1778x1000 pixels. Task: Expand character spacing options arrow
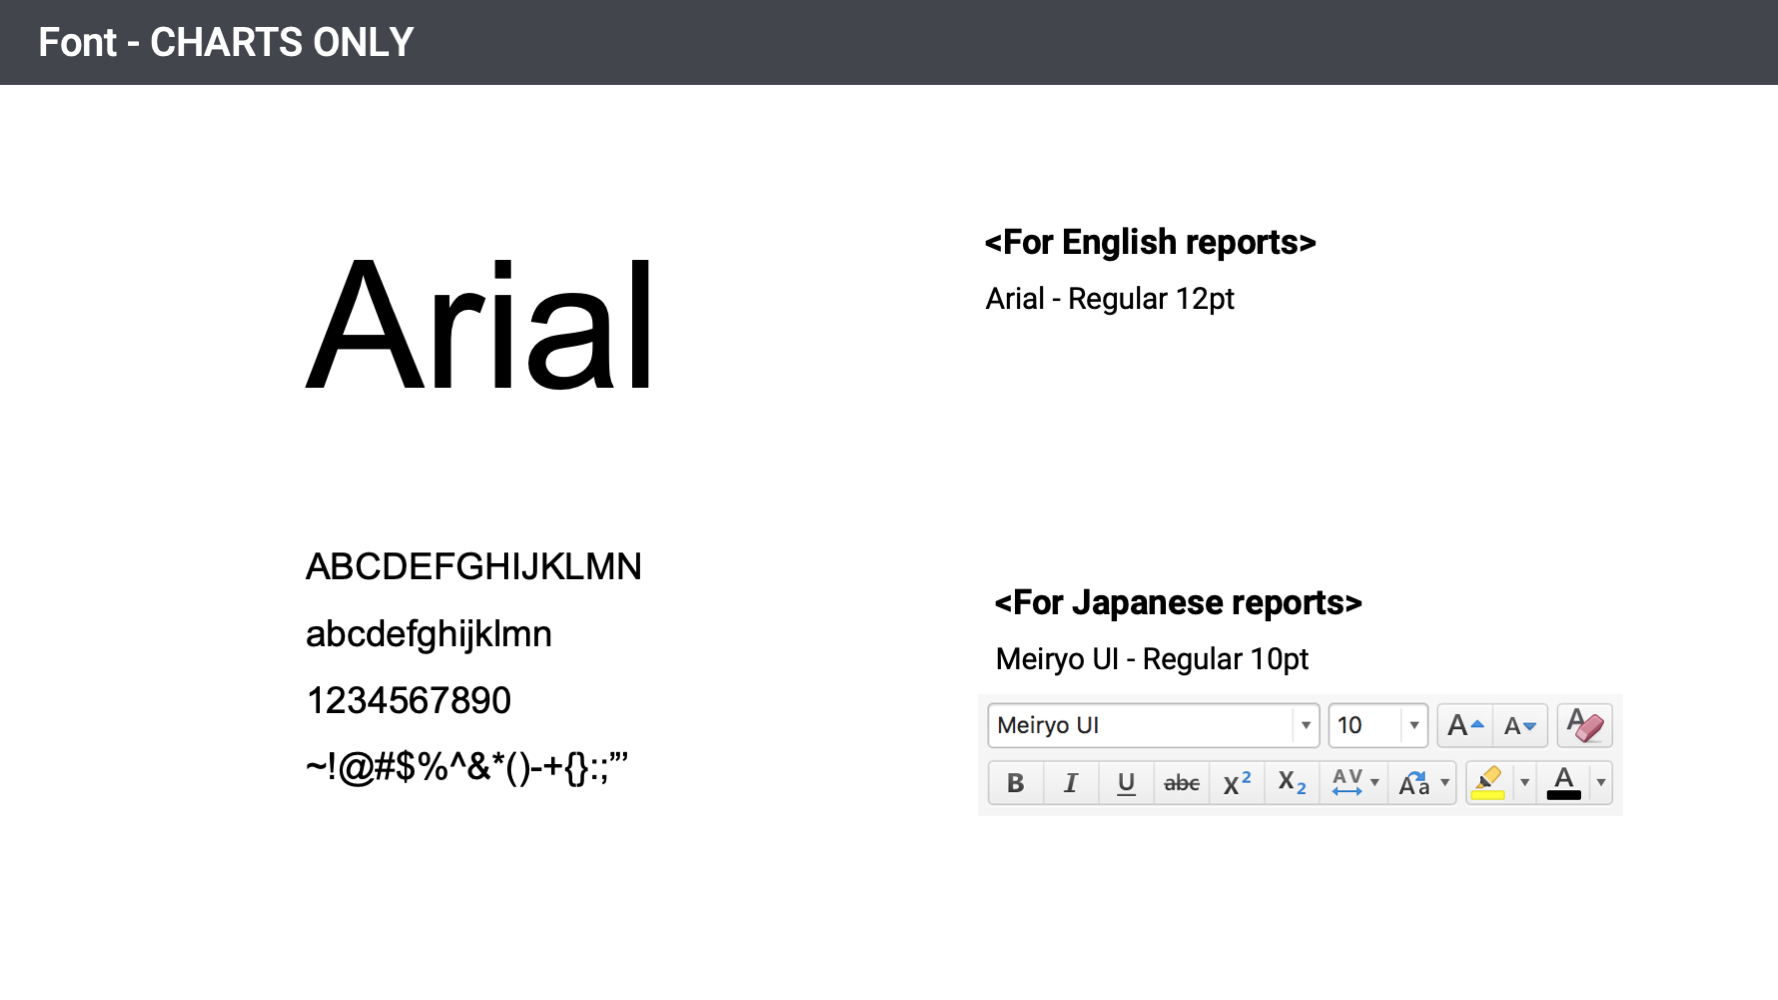(x=1375, y=783)
